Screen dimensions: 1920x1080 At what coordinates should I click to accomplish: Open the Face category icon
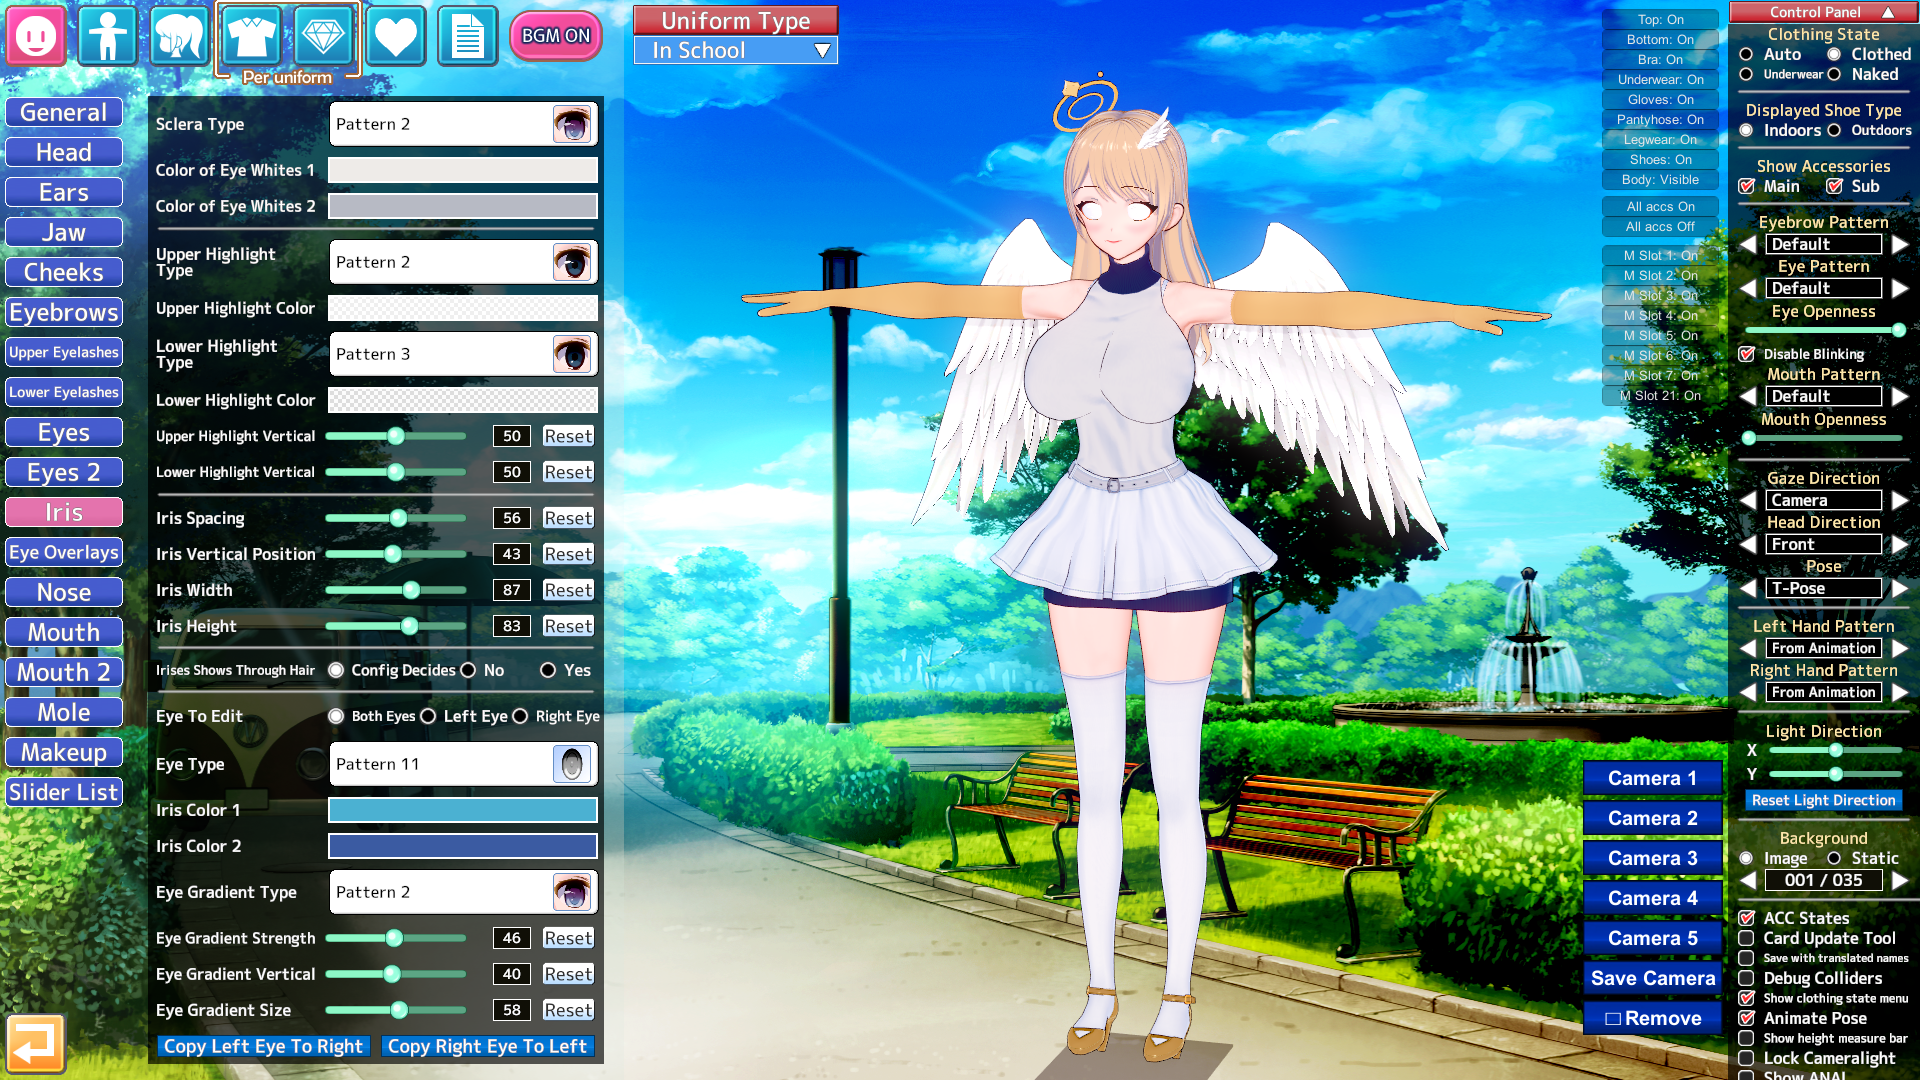point(36,36)
